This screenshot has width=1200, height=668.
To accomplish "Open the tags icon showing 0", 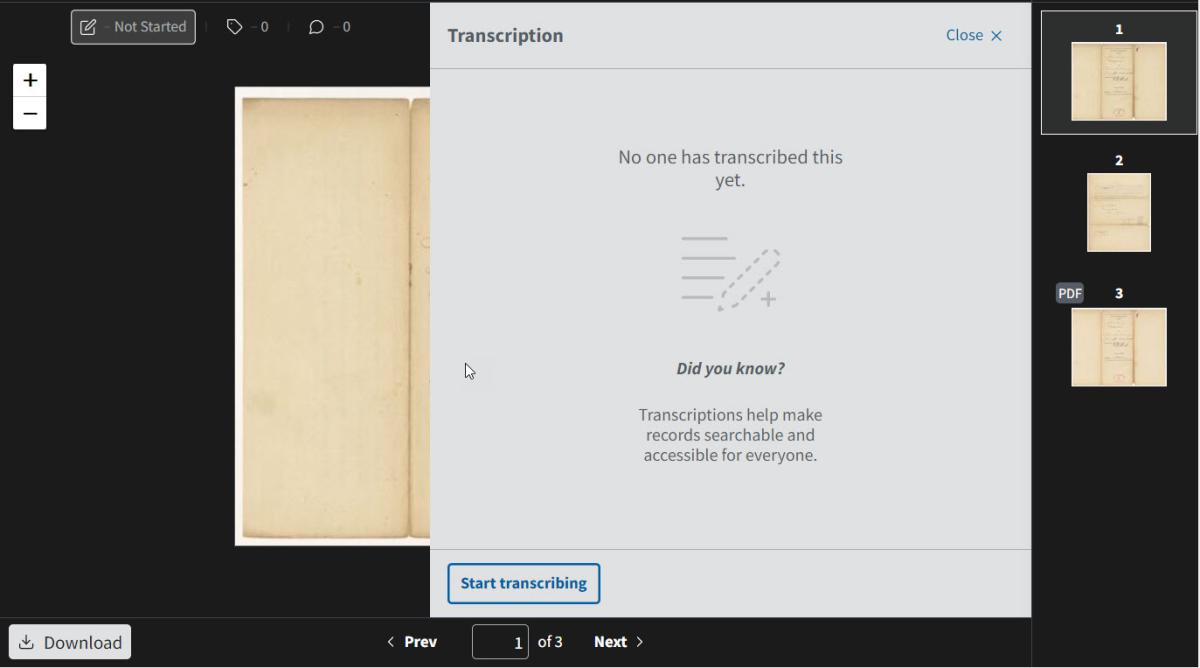I will 235,27.
